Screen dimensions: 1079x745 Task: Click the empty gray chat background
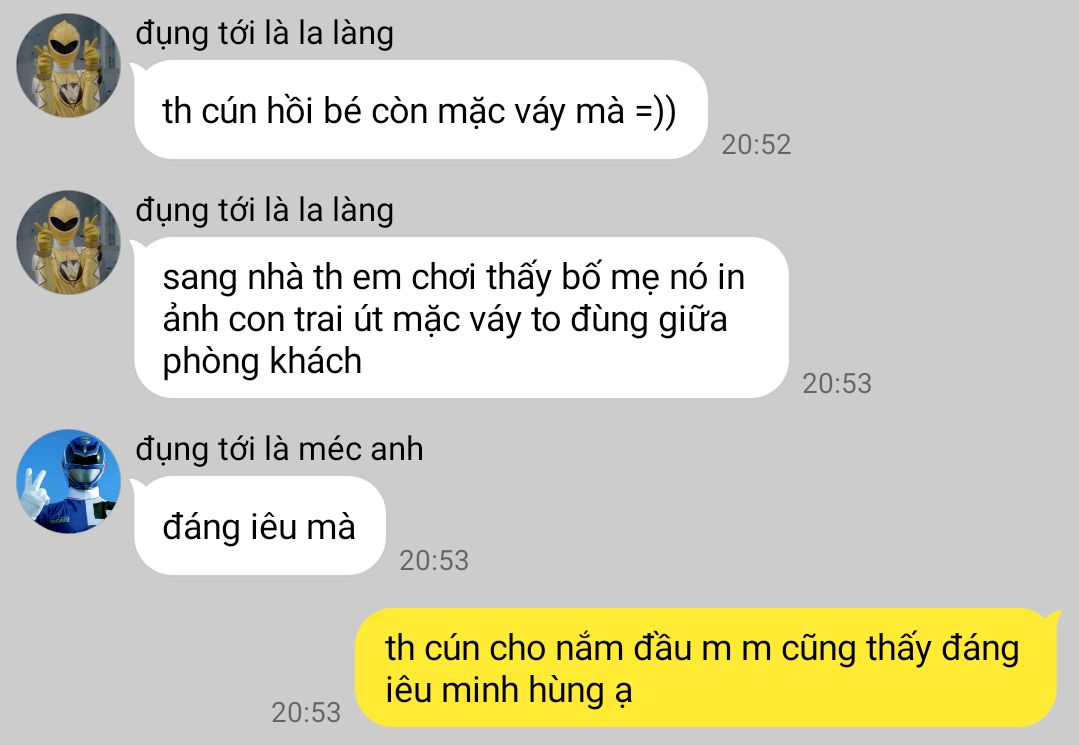pos(929,482)
